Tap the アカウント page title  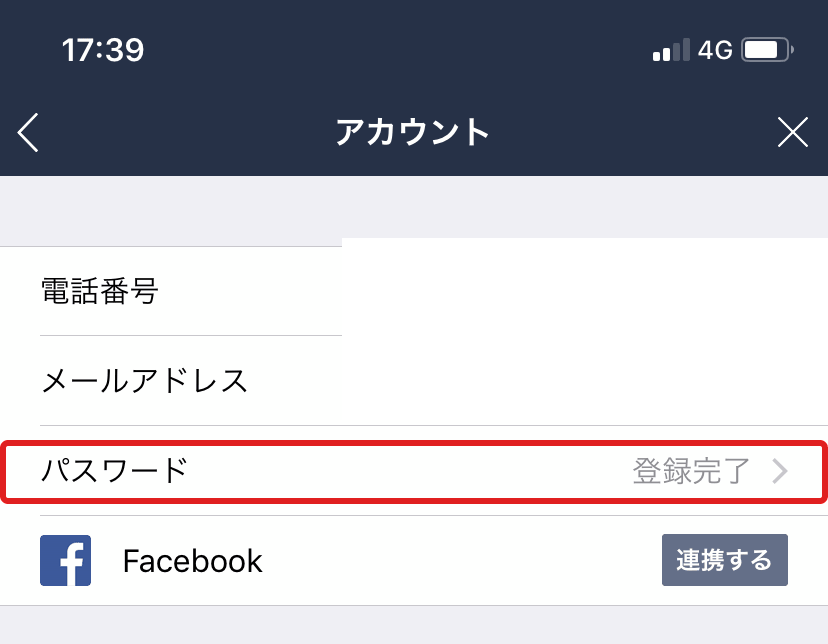click(412, 132)
